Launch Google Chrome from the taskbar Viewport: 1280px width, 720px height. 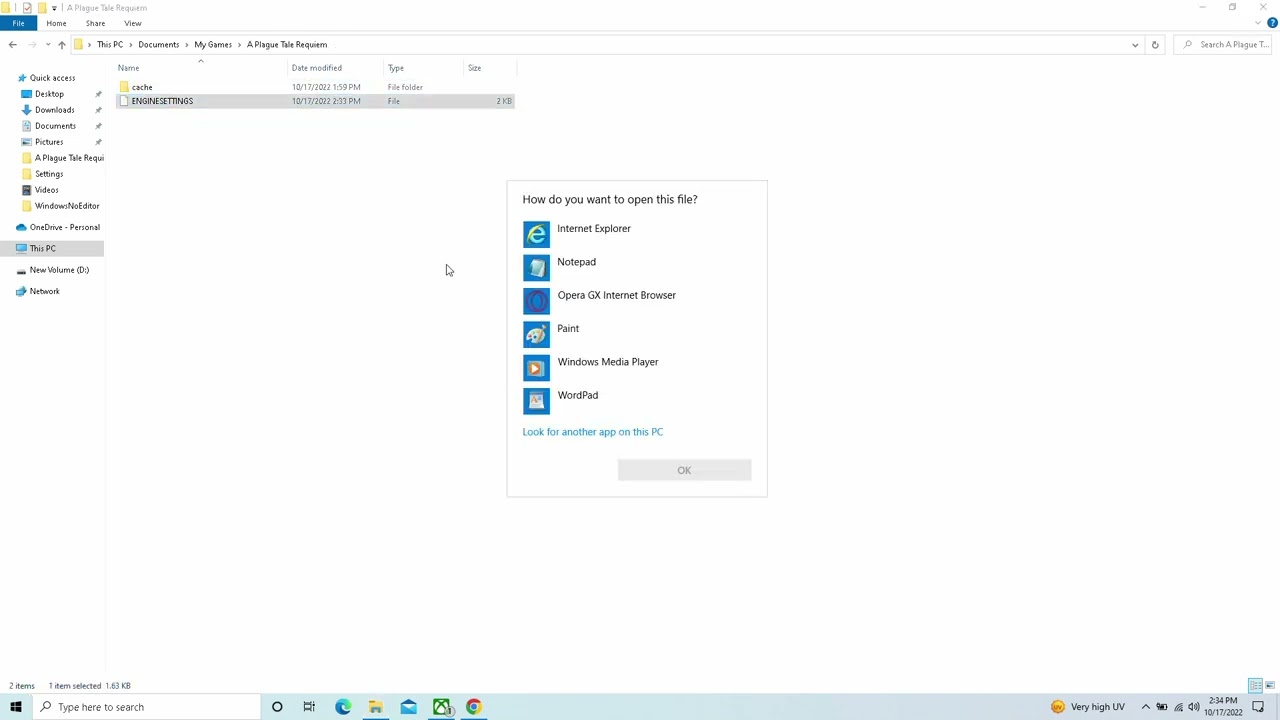pos(474,707)
